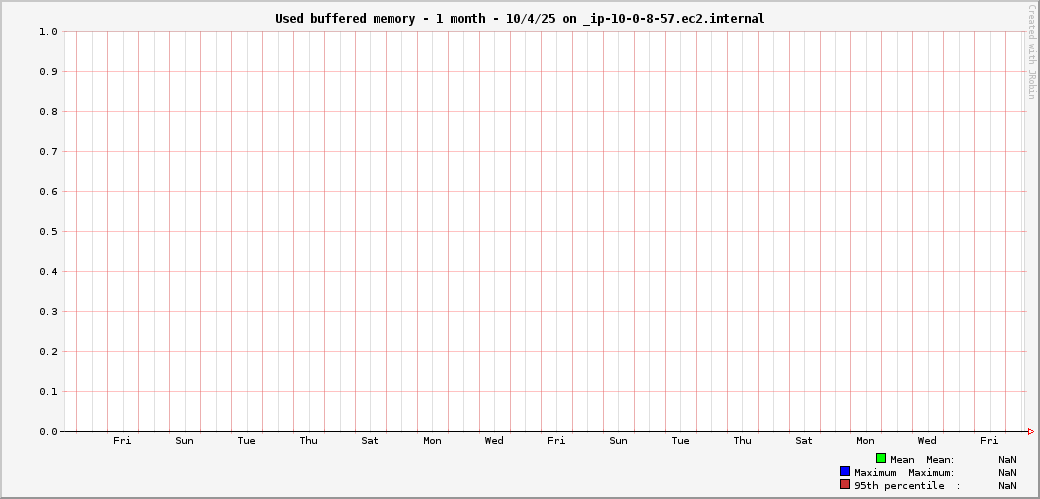Click the last Fri label on x-axis

[989, 441]
